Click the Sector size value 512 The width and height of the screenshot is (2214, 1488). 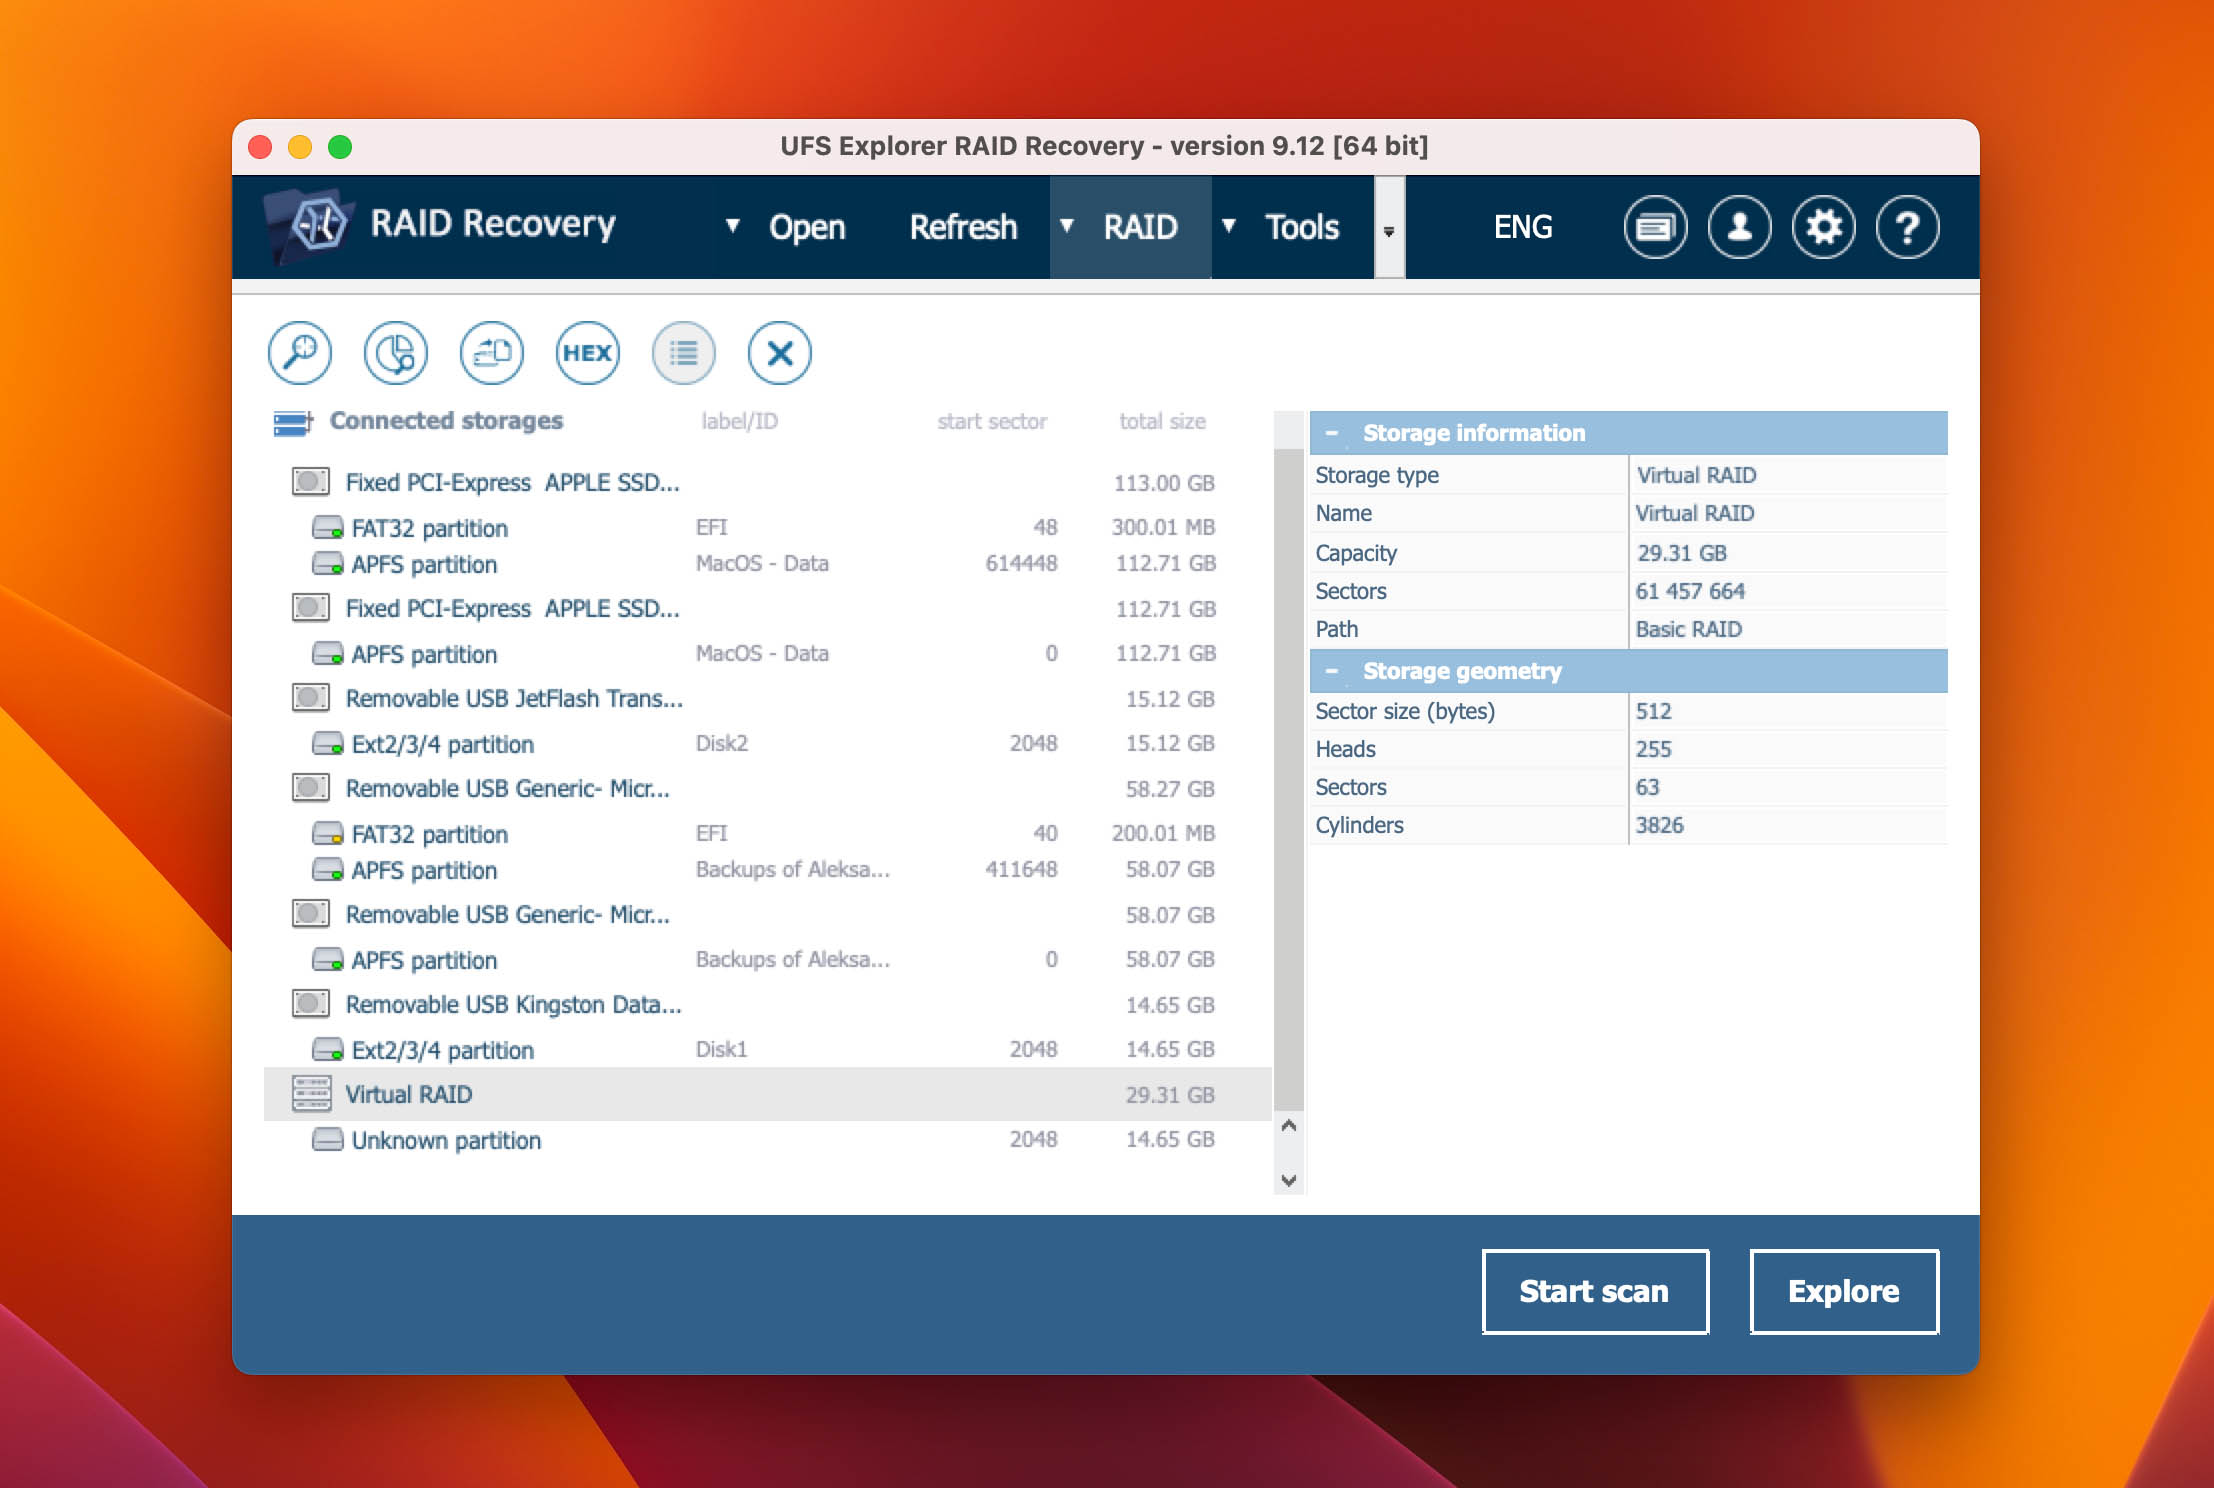pos(1653,711)
